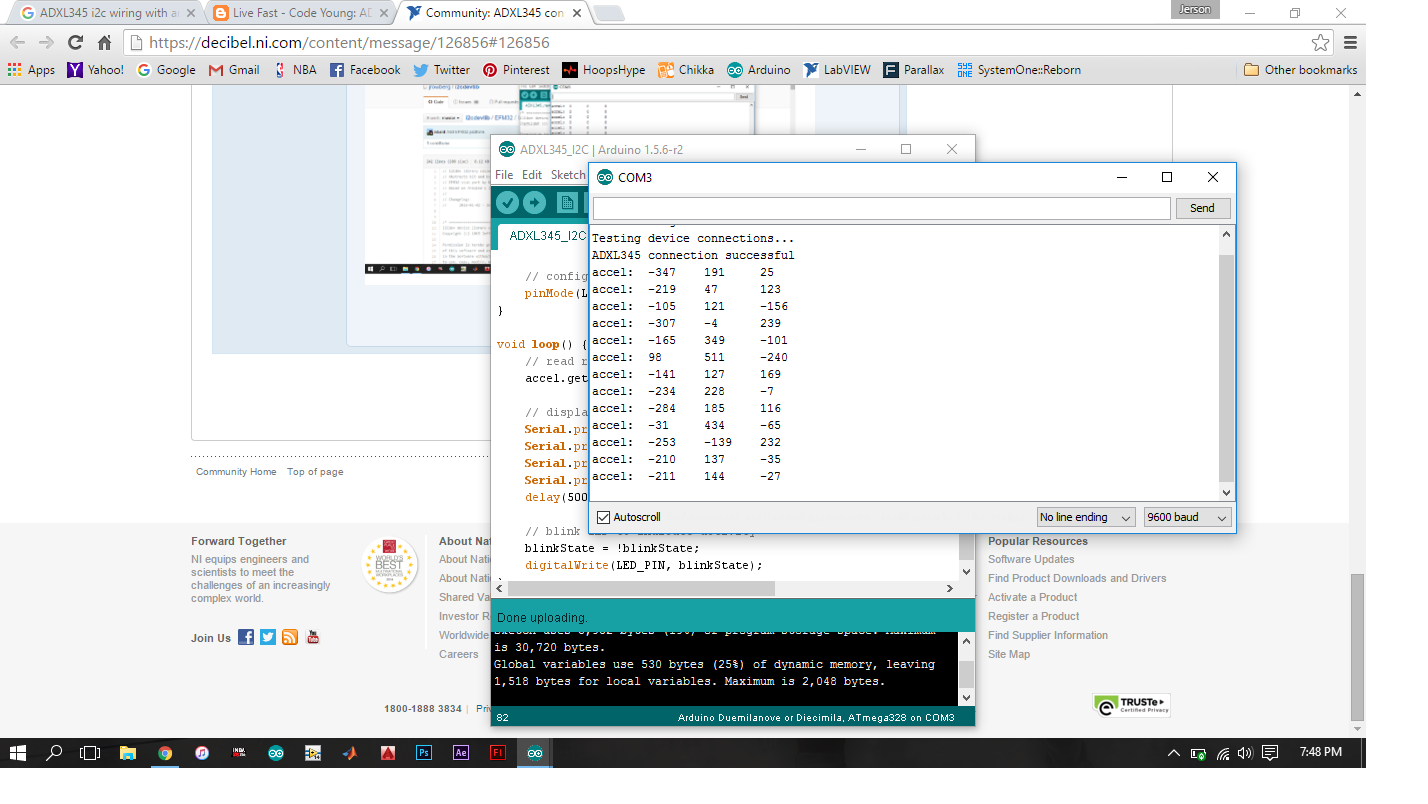Toggle the Autoscroll checkbox
The height and width of the screenshot is (804, 1428).
click(x=603, y=517)
